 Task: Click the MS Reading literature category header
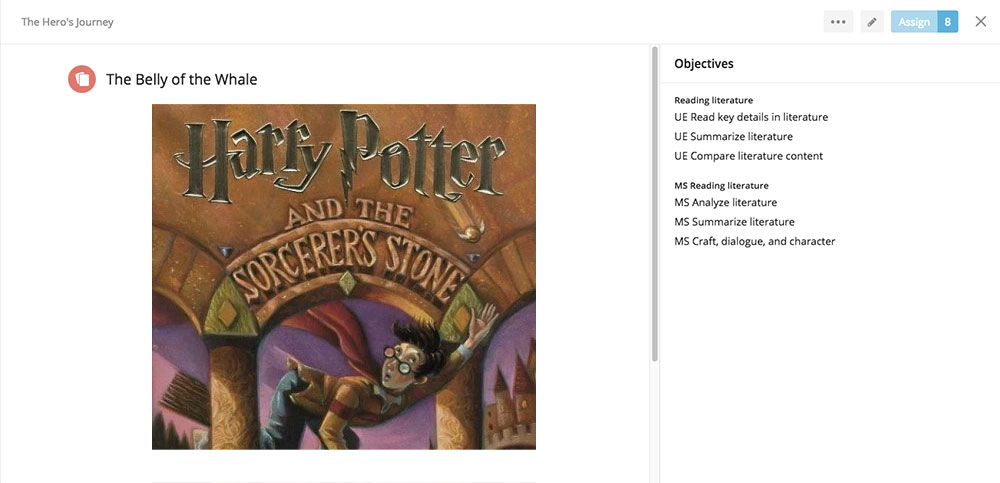[x=721, y=186]
